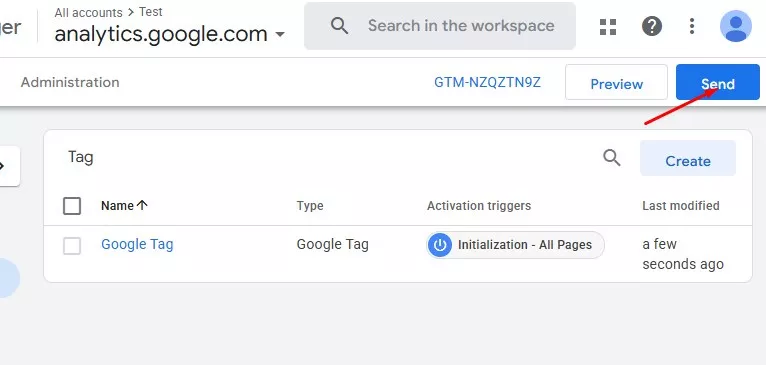Check the Google Tag row checkbox
Viewport: 766px width, 365px height.
(x=72, y=246)
